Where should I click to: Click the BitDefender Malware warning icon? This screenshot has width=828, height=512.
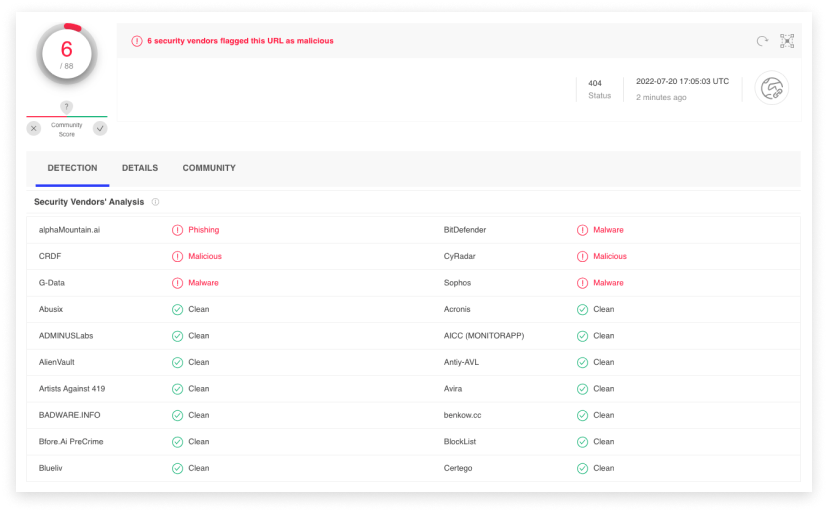coord(582,230)
